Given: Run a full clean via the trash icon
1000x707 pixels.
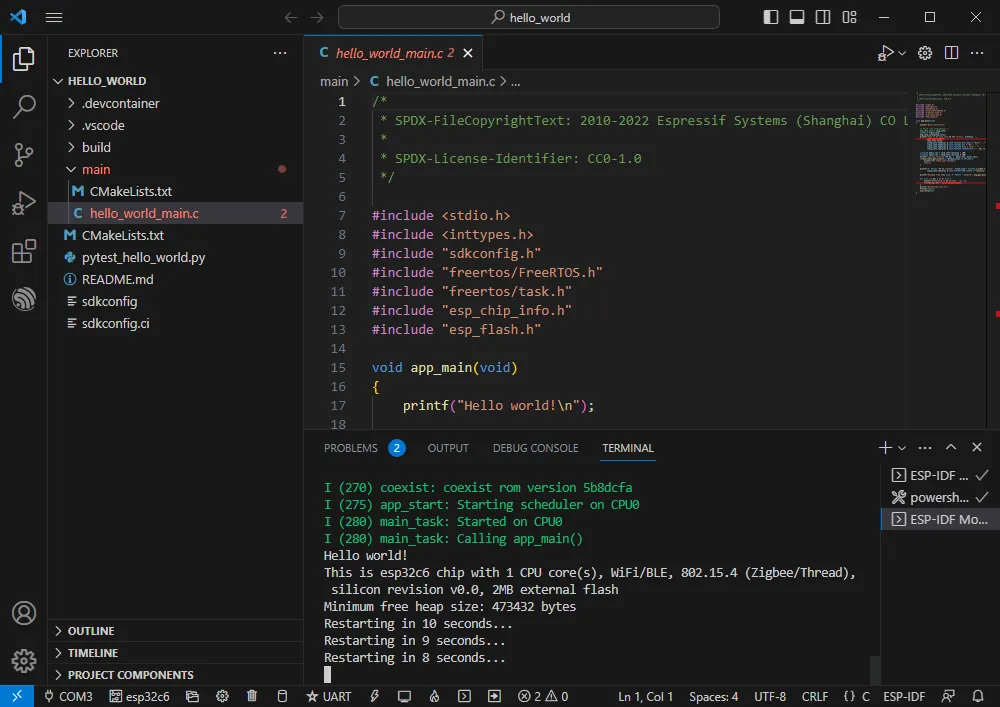Looking at the screenshot, I should tap(252, 696).
